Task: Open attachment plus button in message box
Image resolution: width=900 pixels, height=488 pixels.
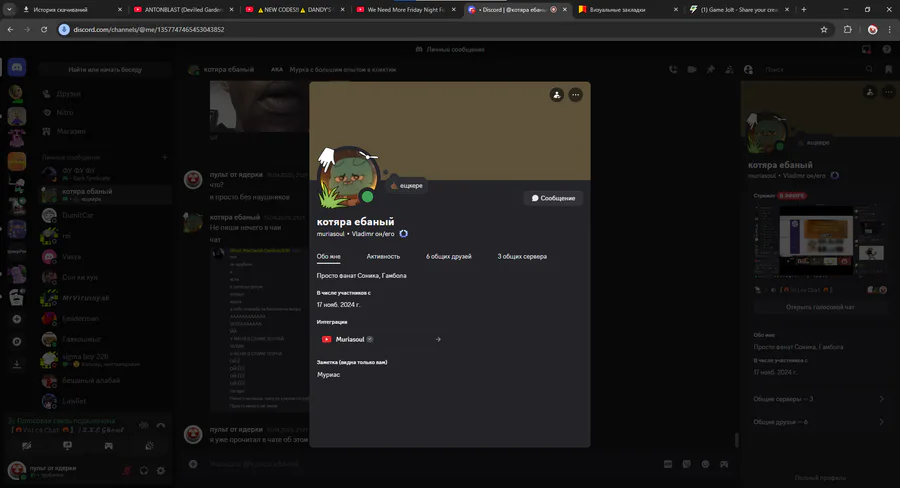Action: (193, 464)
